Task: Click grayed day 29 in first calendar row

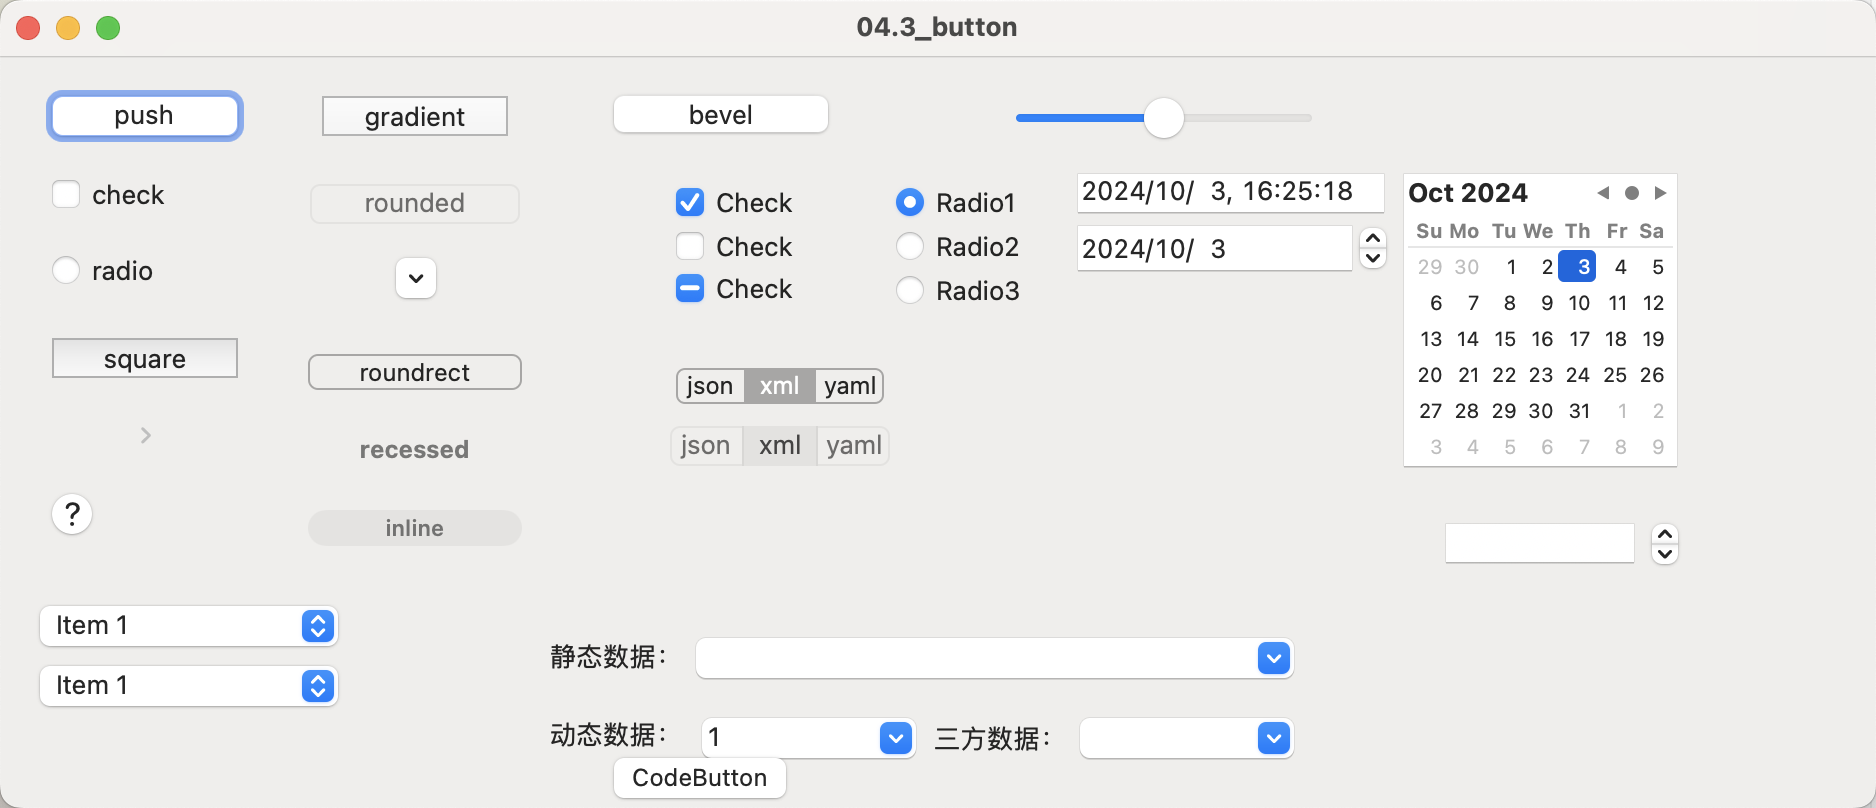Action: coord(1430,267)
